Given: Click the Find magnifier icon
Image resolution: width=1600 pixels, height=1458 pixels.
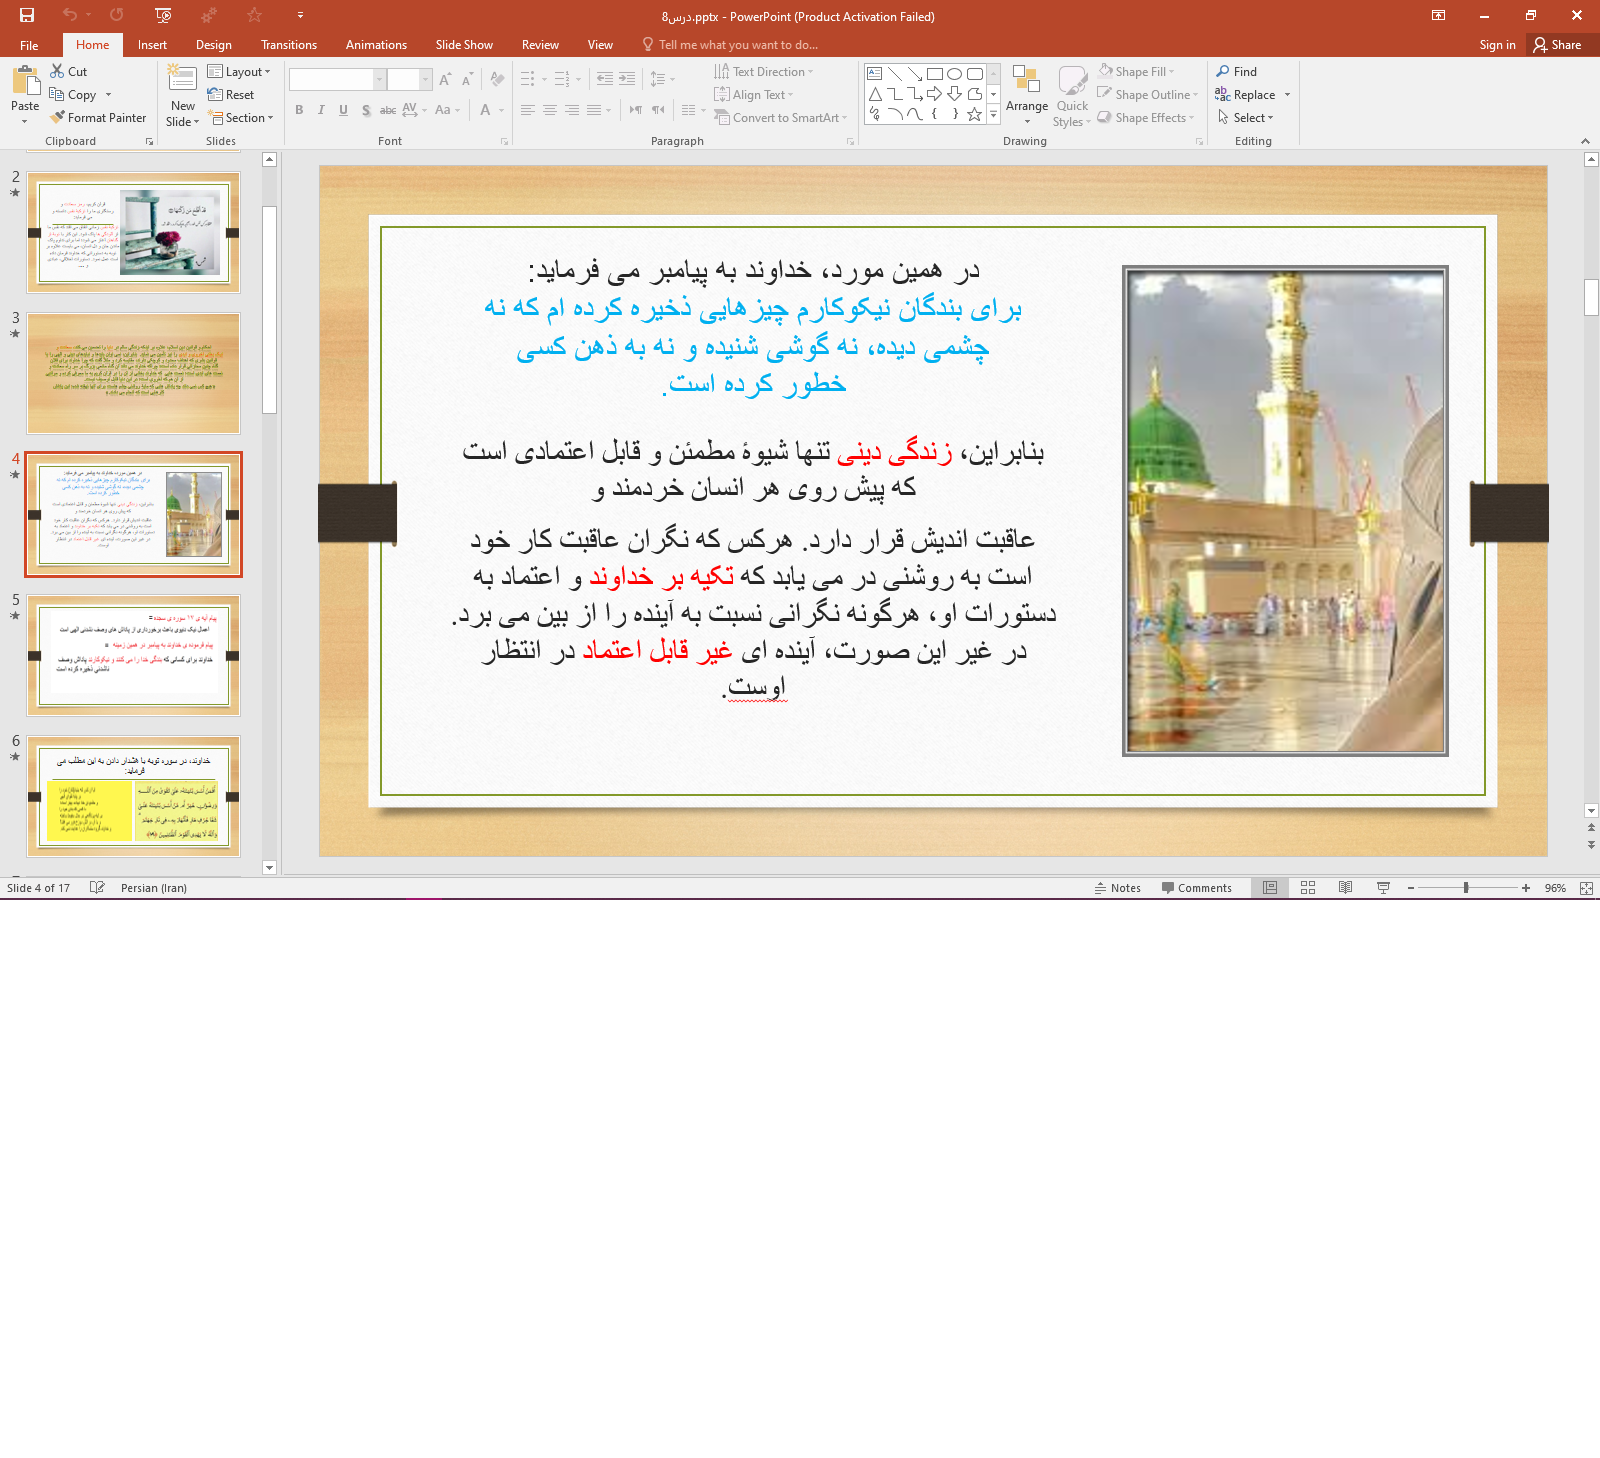Looking at the screenshot, I should (1223, 72).
